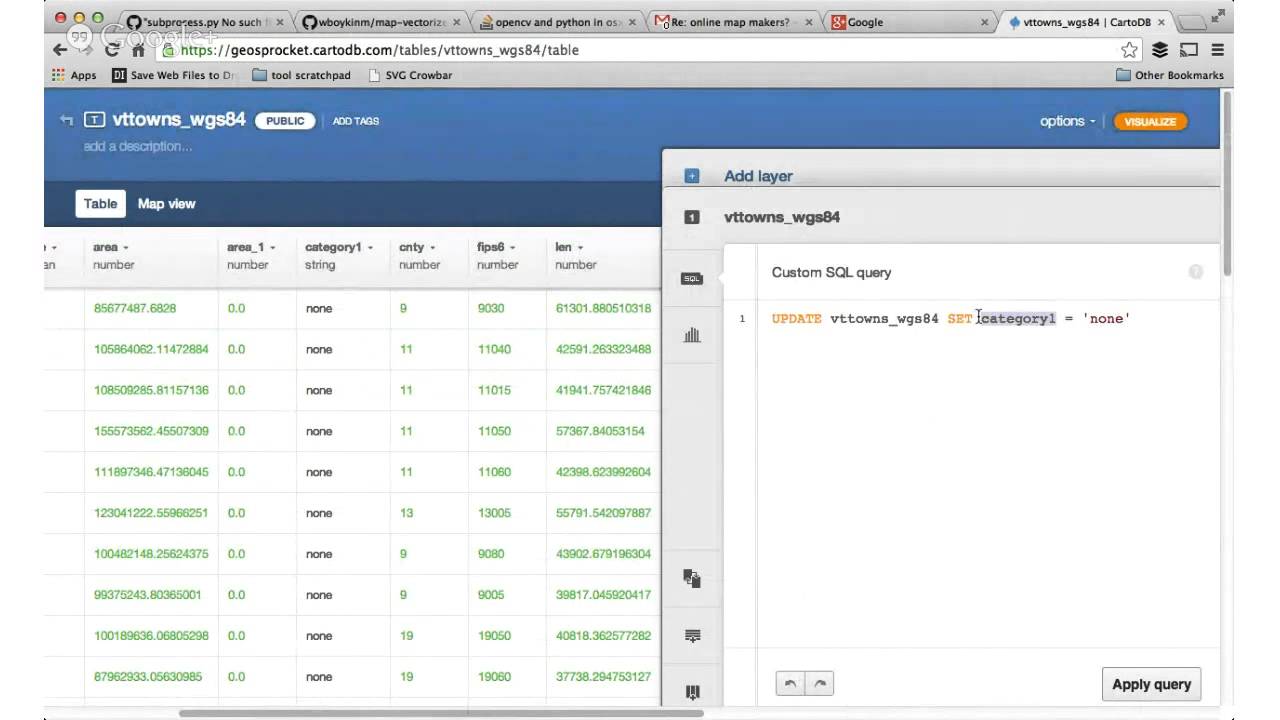Switch to Google browser tab

tap(910, 21)
